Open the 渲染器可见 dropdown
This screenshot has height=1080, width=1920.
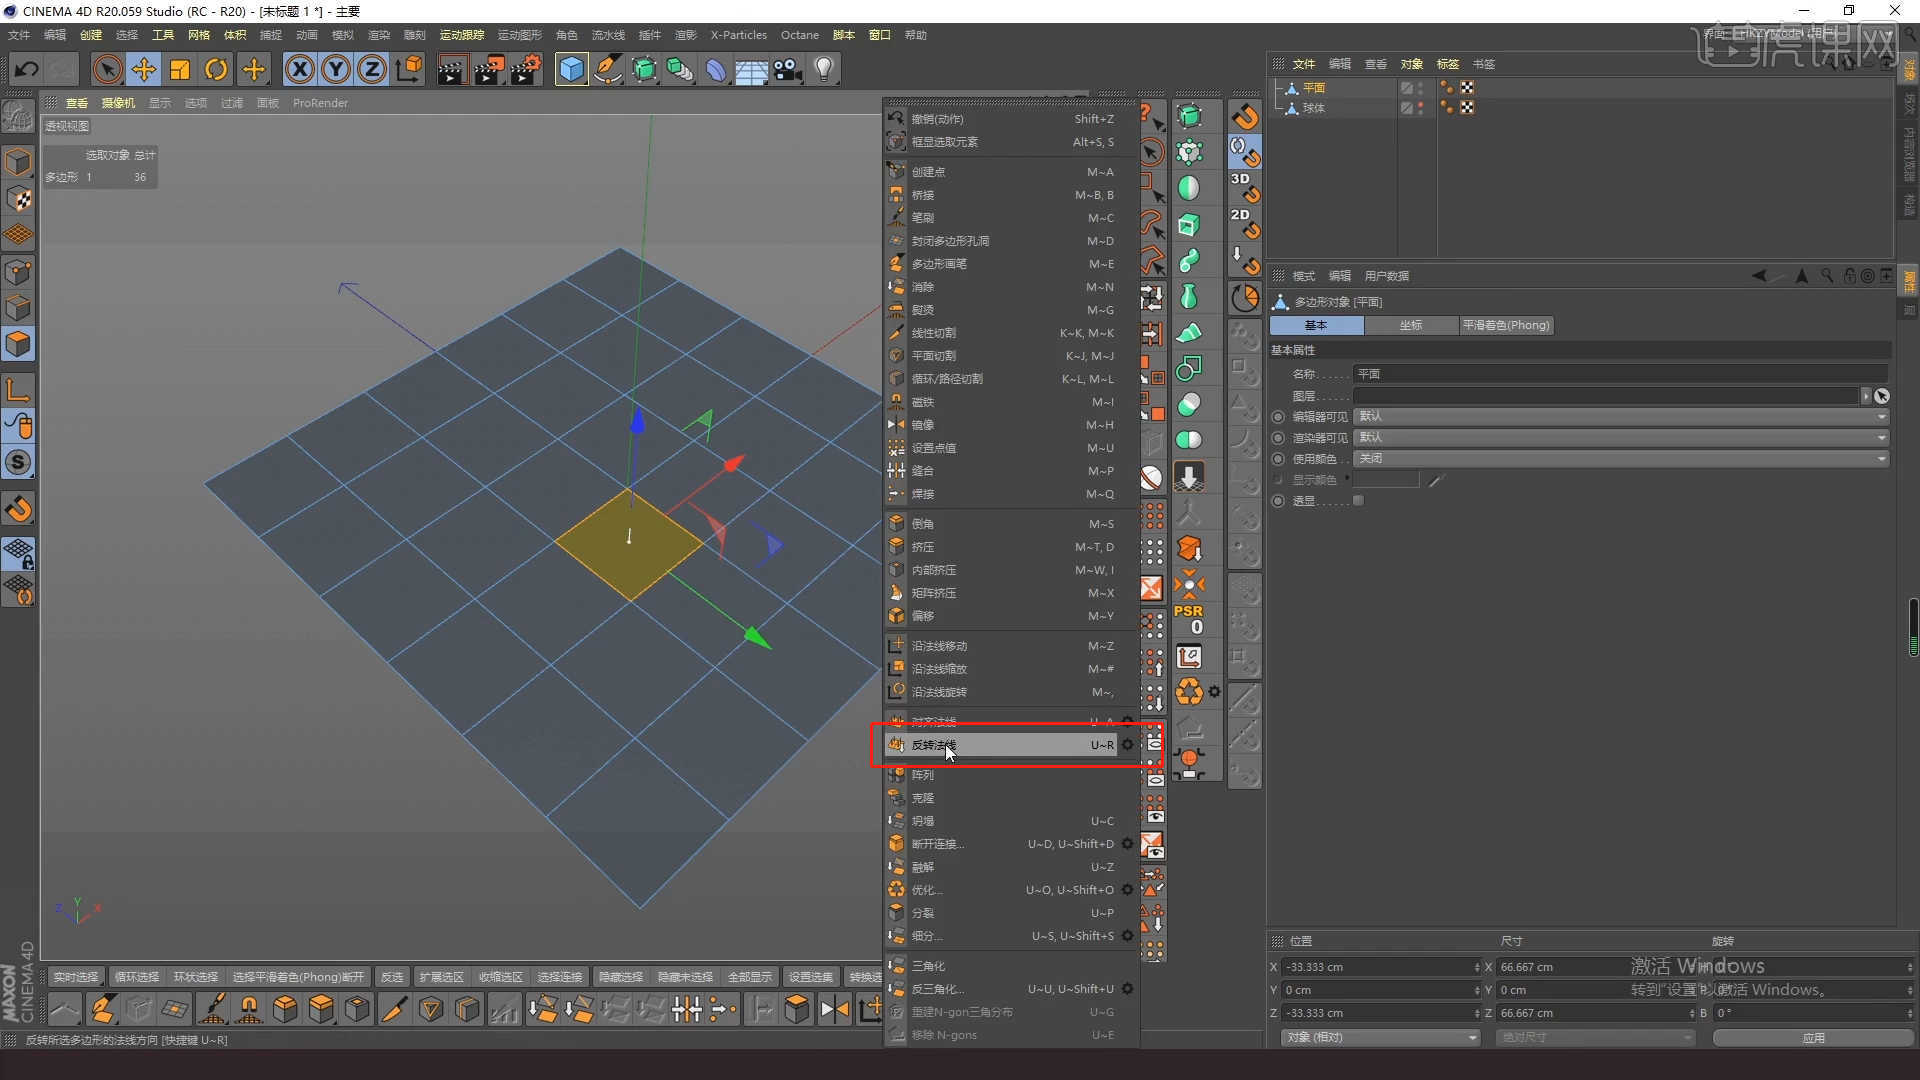pyautogui.click(x=1879, y=437)
